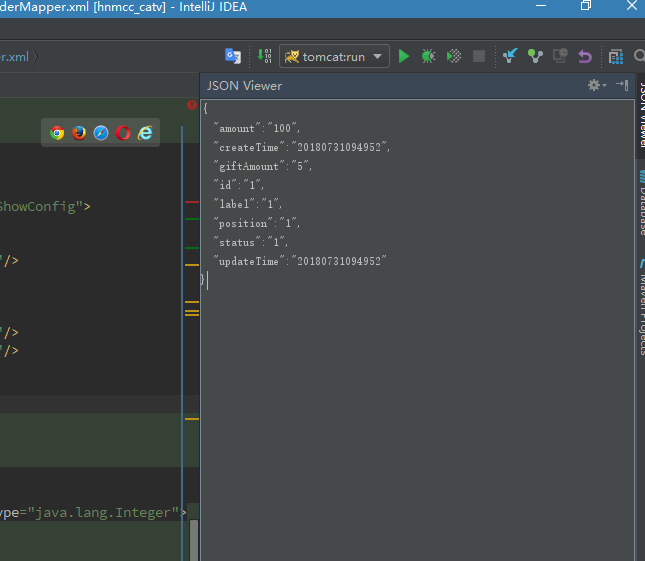Click the green VCS commit icon

pyautogui.click(x=535, y=56)
